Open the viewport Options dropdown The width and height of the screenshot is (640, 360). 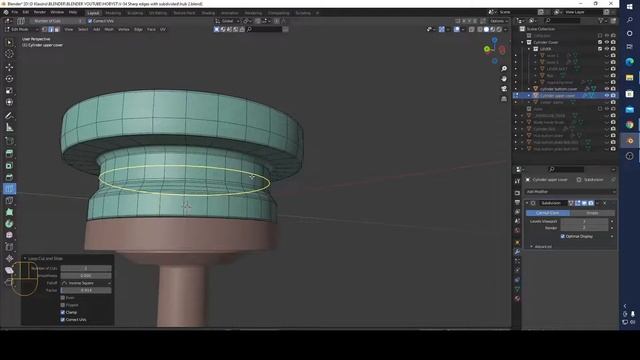498,21
